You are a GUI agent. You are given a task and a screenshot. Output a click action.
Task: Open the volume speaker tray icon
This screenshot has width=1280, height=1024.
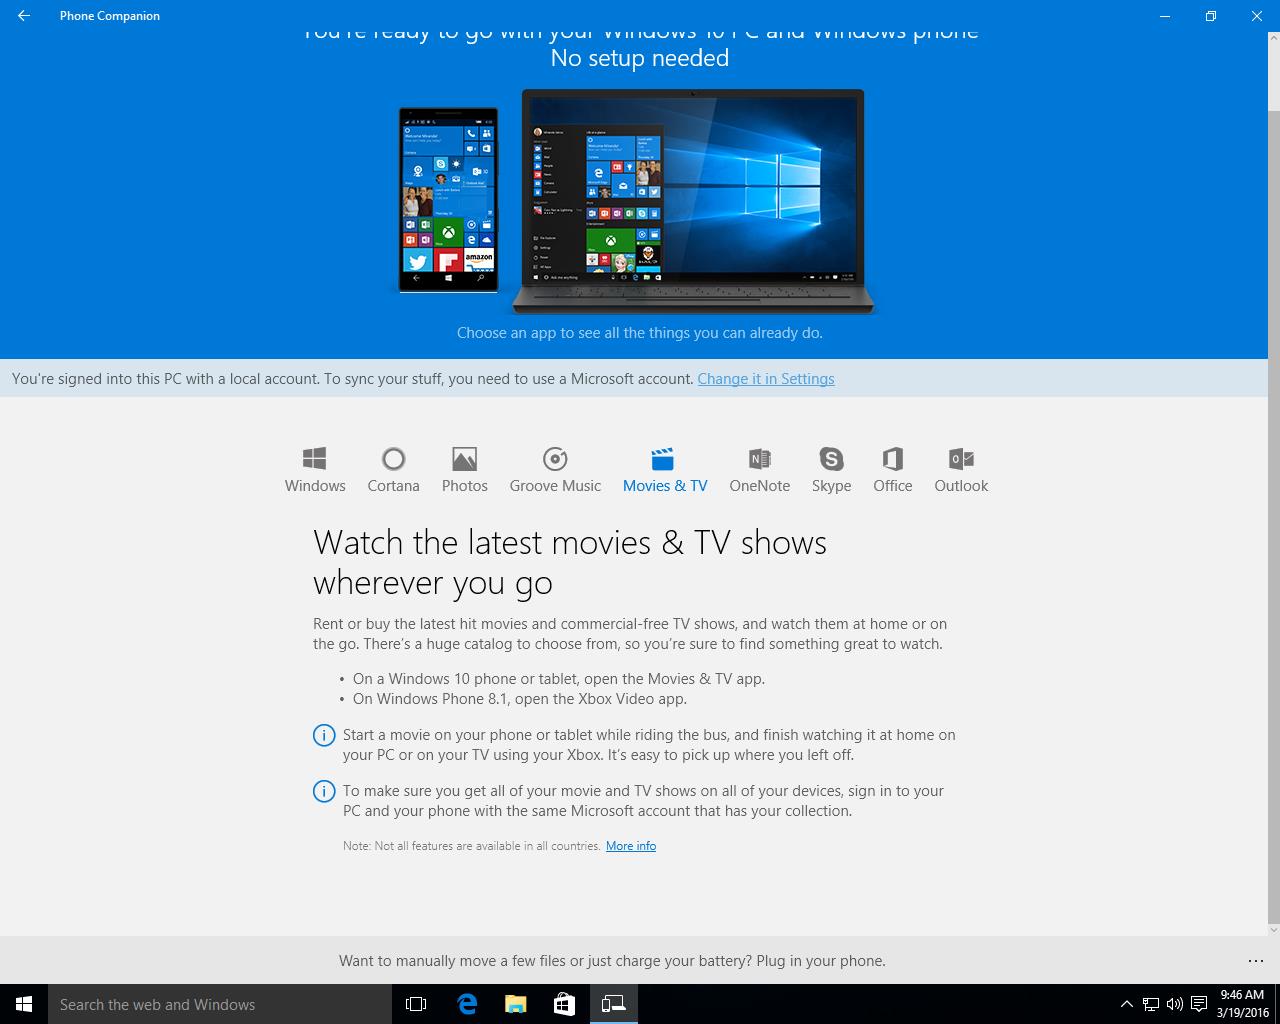point(1174,1004)
